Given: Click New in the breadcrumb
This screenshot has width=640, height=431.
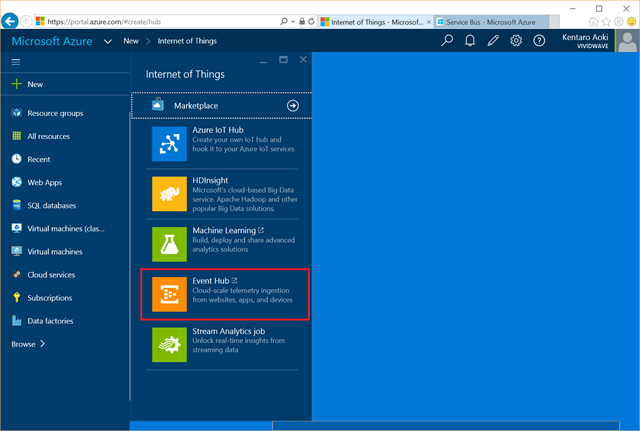Looking at the screenshot, I should pyautogui.click(x=131, y=41).
